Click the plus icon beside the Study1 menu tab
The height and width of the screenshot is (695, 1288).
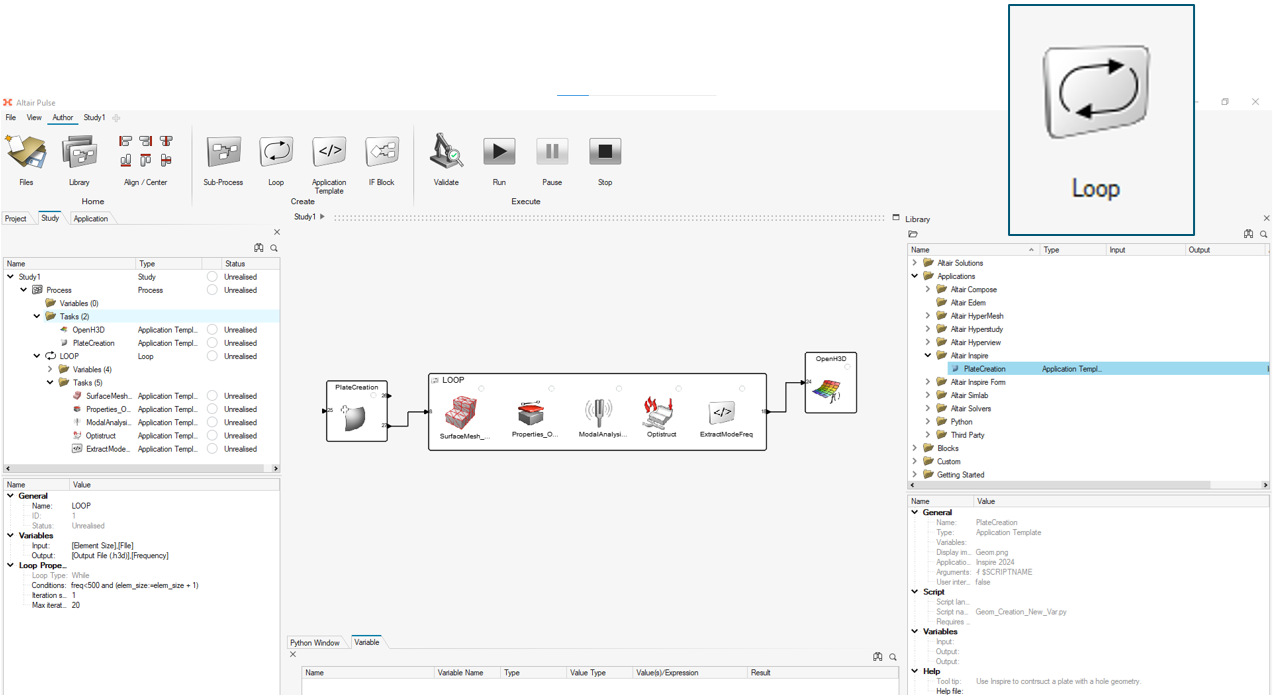tap(116, 118)
